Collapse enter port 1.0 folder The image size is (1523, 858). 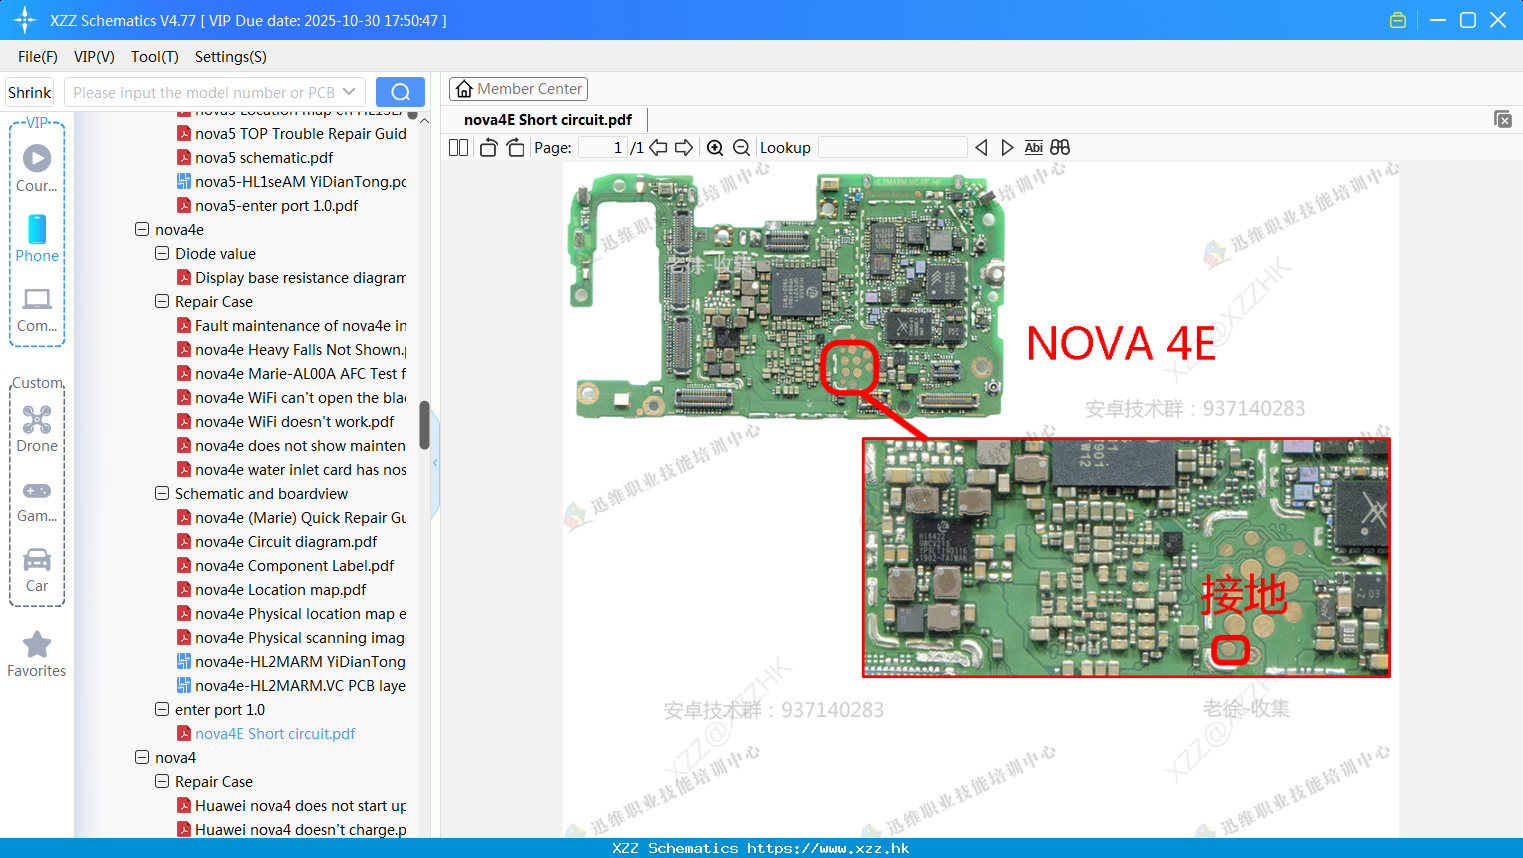tap(162, 710)
